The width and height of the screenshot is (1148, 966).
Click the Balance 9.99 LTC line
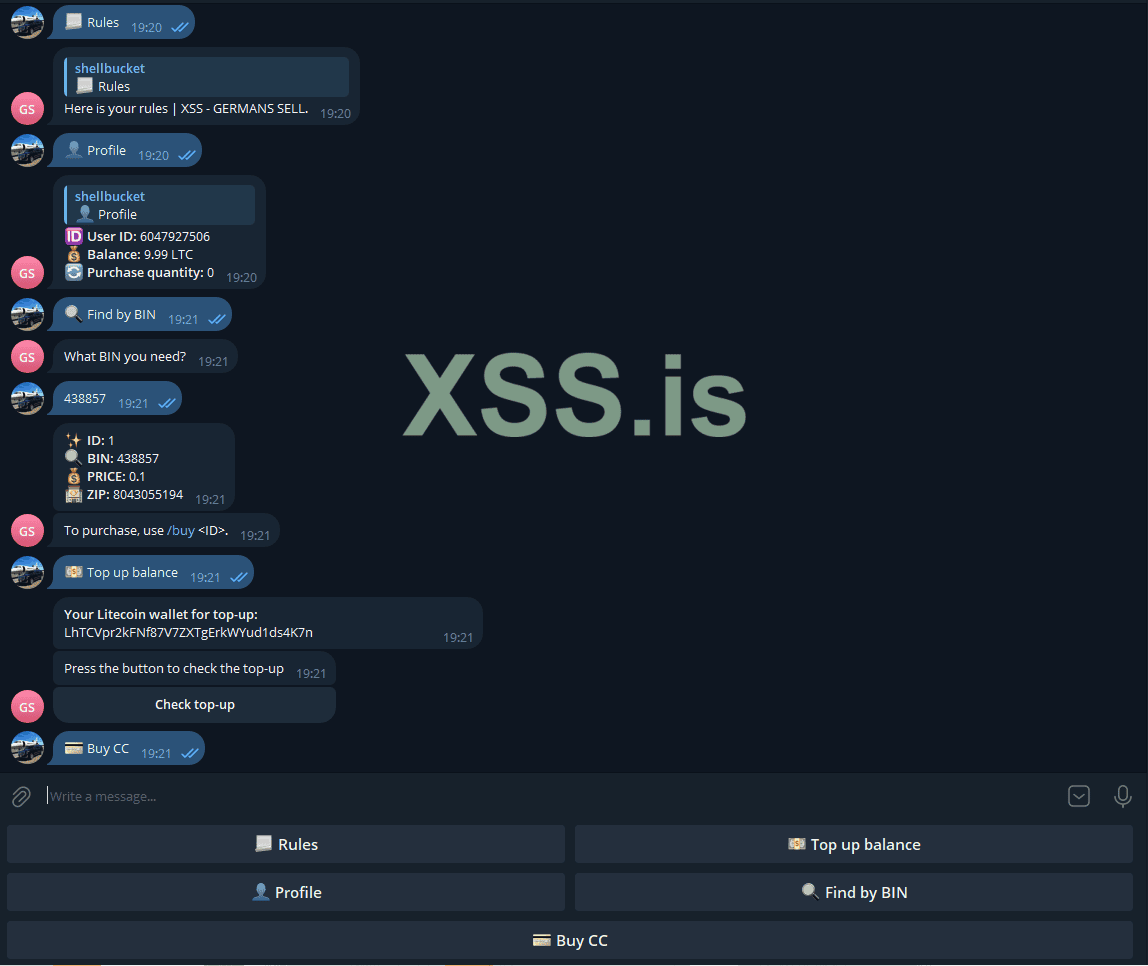point(130,254)
